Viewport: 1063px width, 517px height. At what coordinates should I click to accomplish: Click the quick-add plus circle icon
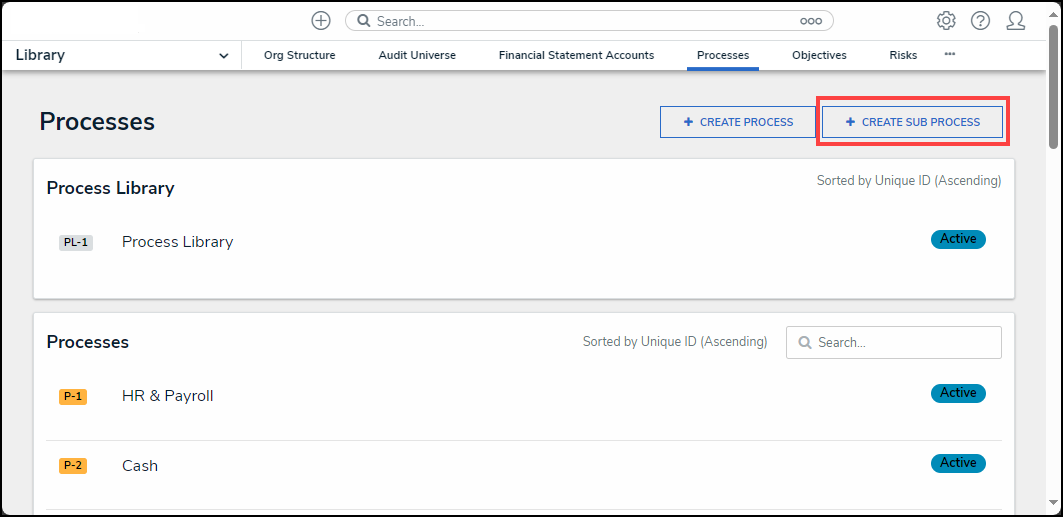coord(321,21)
